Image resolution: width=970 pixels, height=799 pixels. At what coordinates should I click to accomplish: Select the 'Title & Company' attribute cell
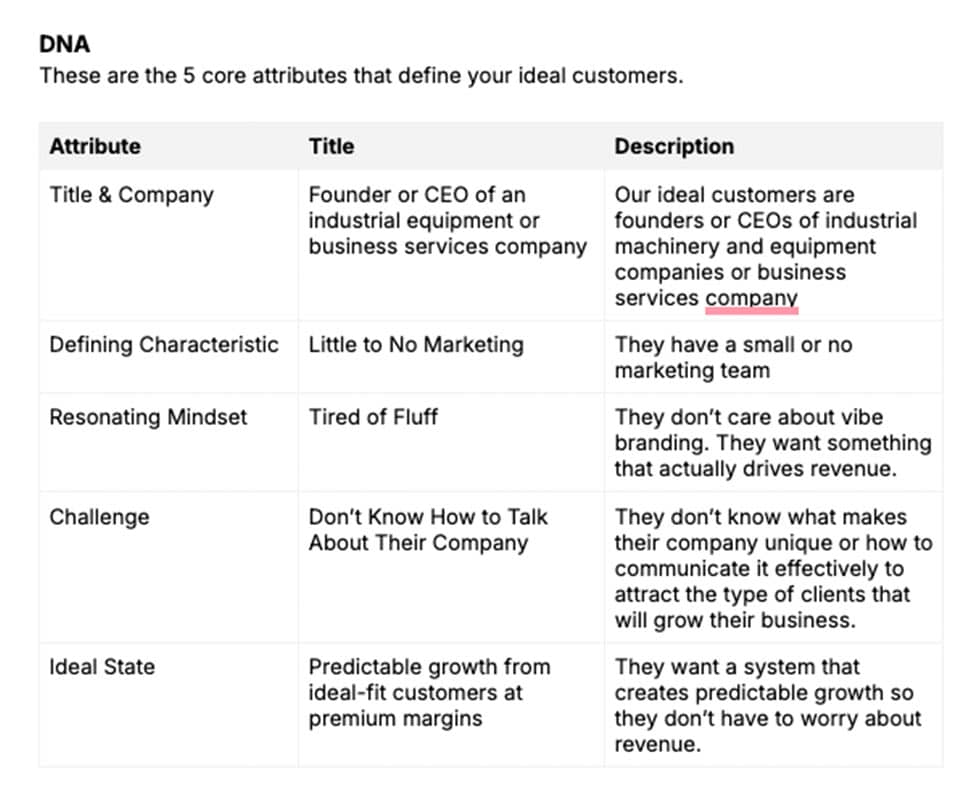tap(131, 195)
